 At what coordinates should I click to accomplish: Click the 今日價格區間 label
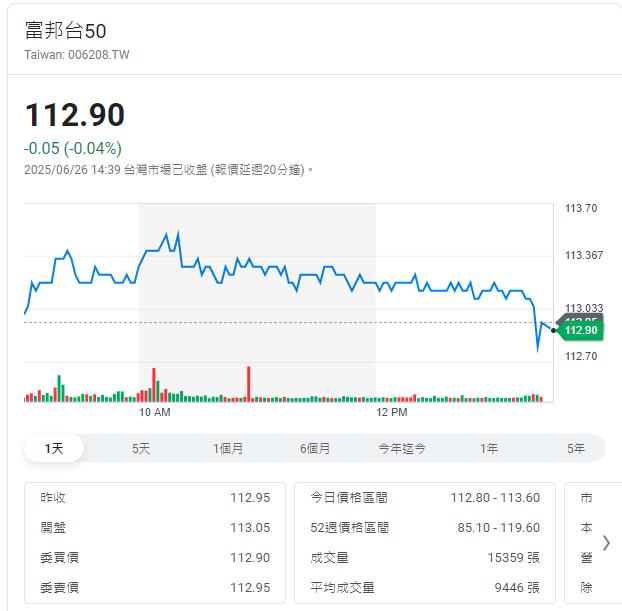click(x=349, y=498)
